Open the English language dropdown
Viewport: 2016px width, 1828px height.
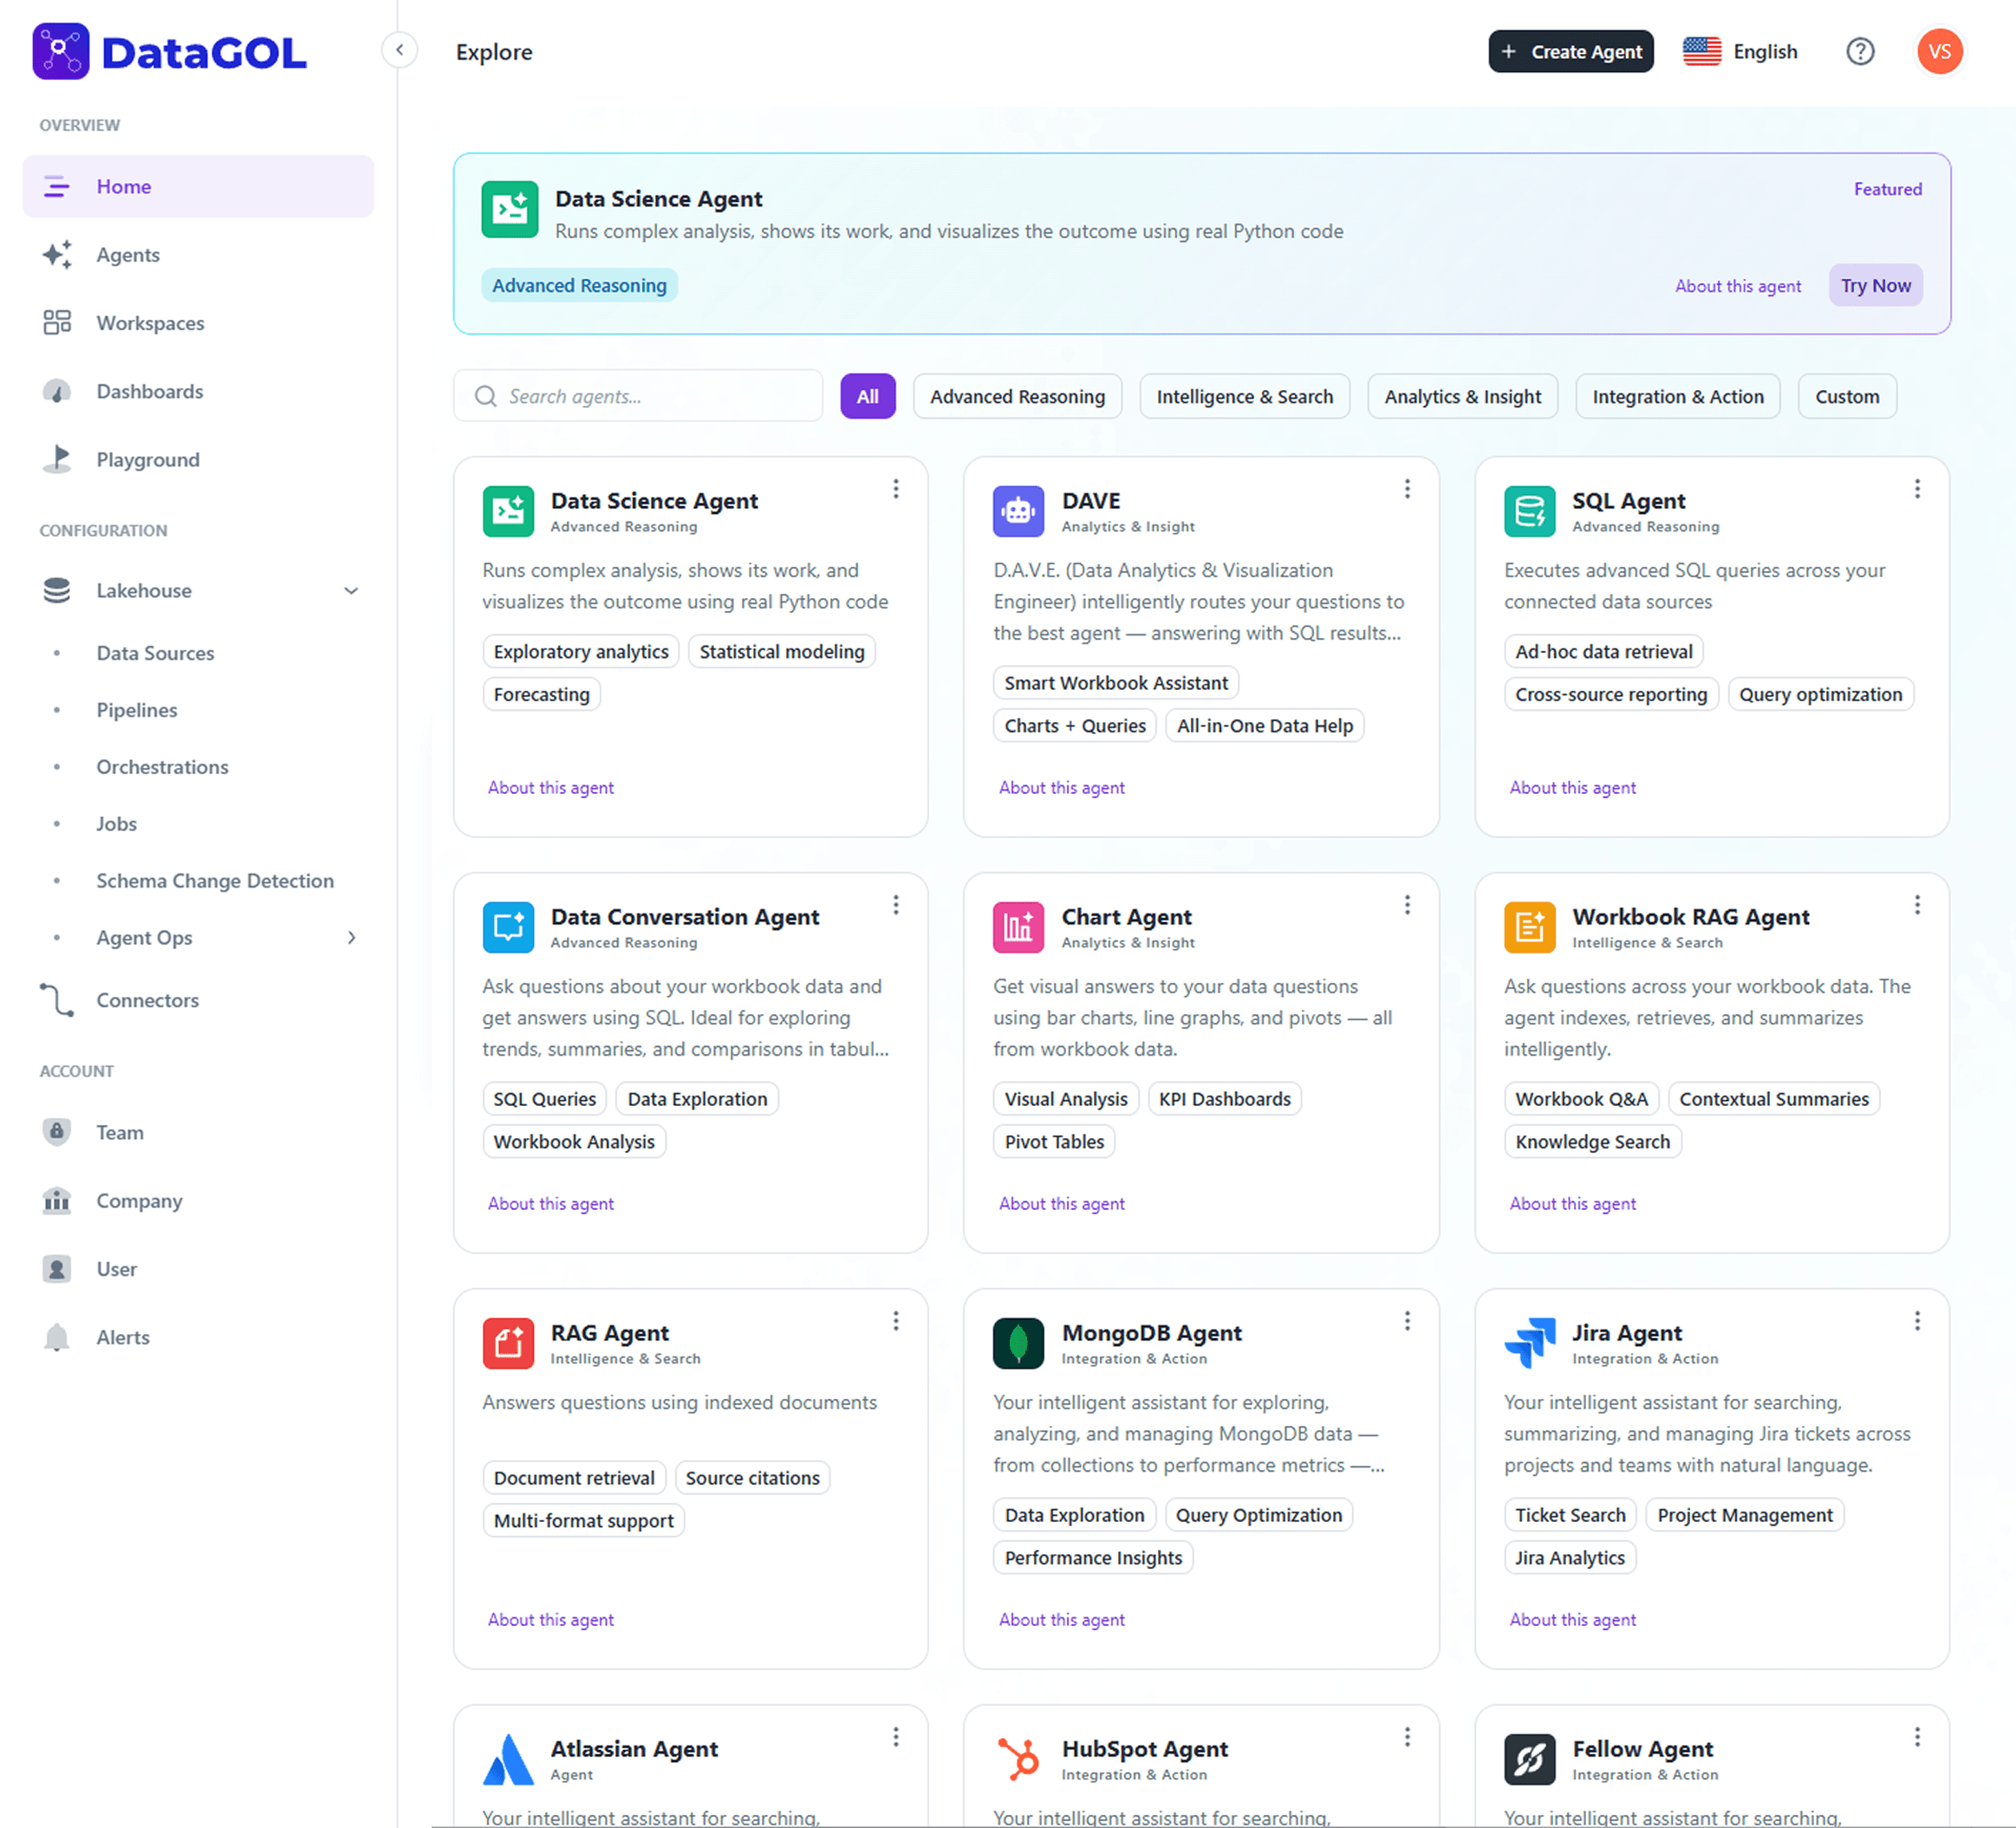pyautogui.click(x=1740, y=52)
